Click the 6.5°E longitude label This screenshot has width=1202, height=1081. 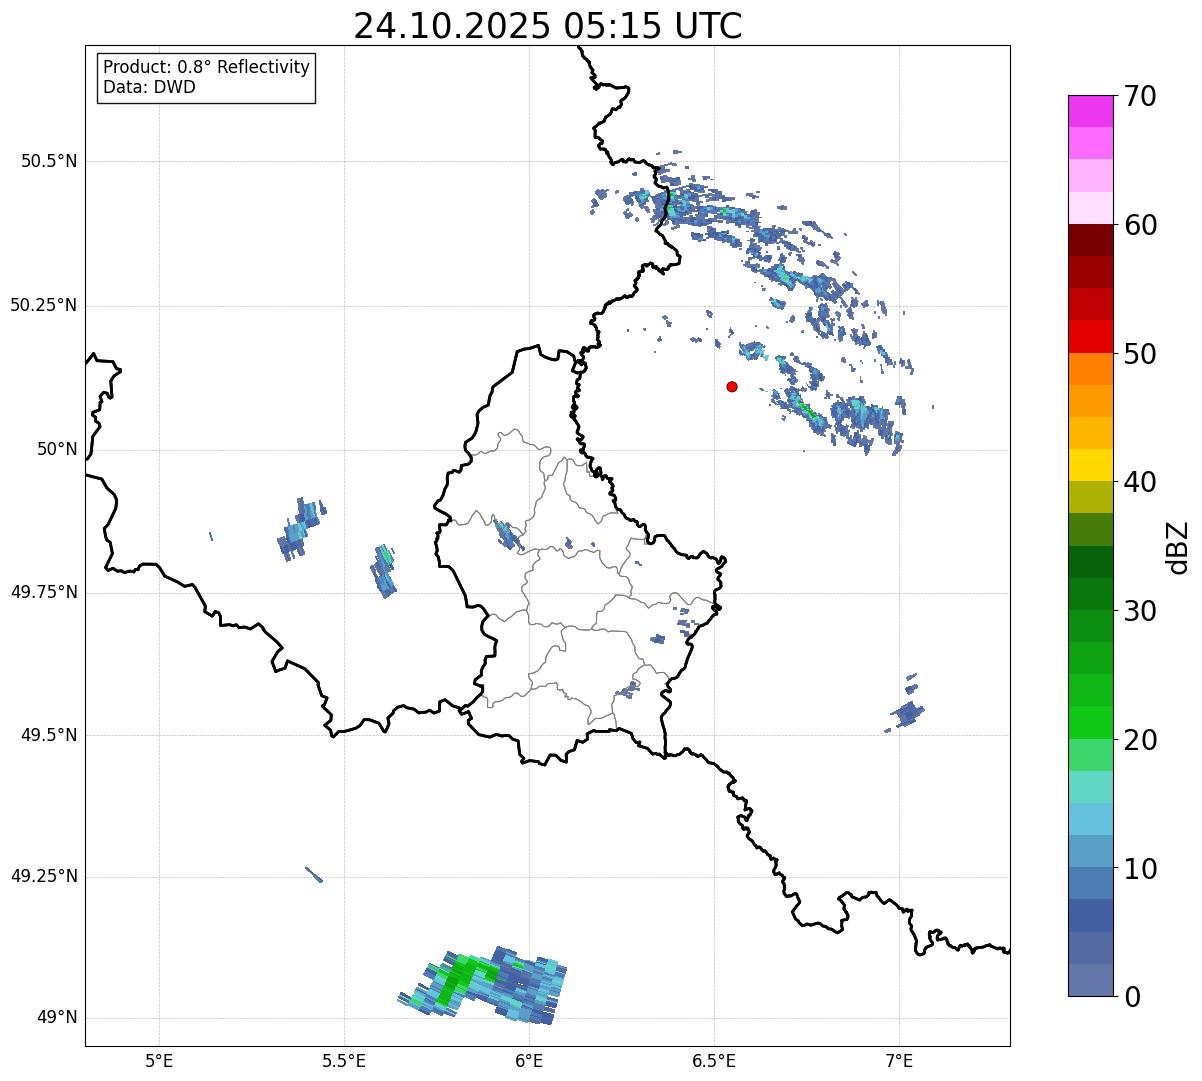click(714, 1060)
